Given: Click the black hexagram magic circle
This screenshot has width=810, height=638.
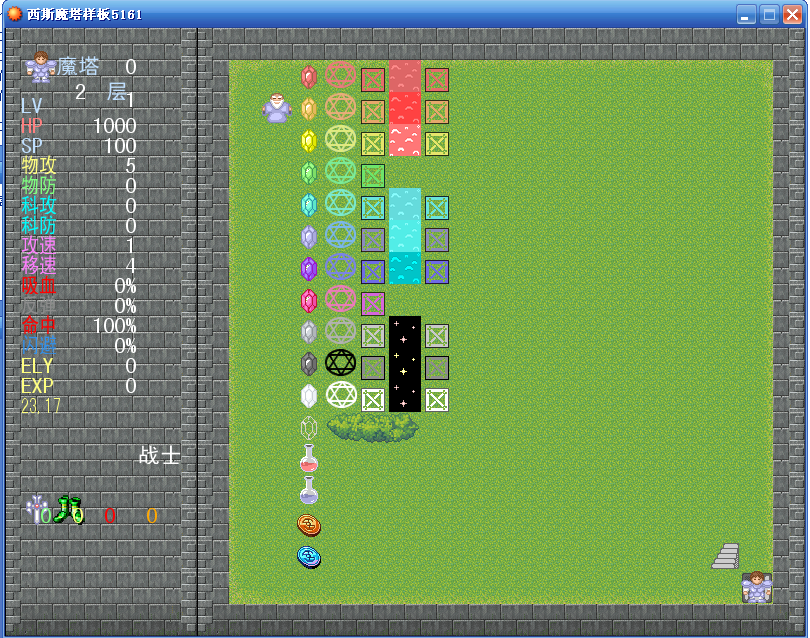Looking at the screenshot, I should [x=341, y=363].
